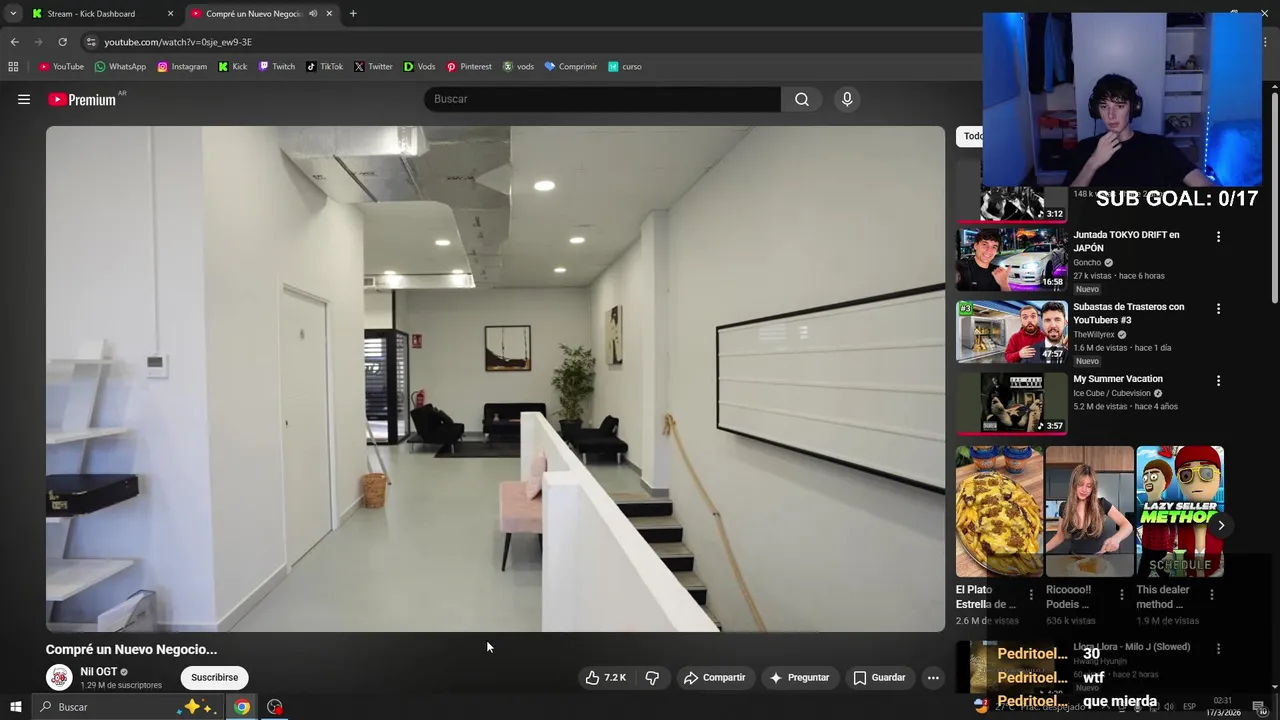Screen dimensions: 1280x720
Task: Reload the page with refresh icon
Action: 62,42
